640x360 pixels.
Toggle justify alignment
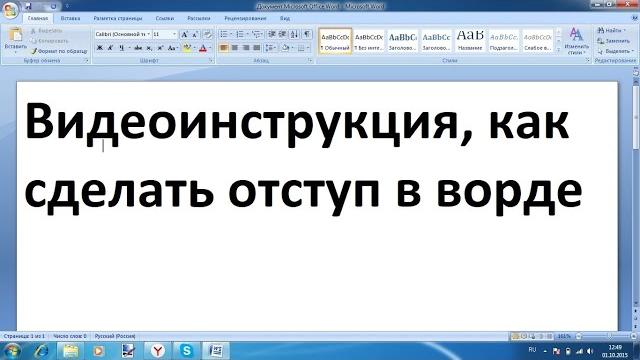[x=256, y=48]
